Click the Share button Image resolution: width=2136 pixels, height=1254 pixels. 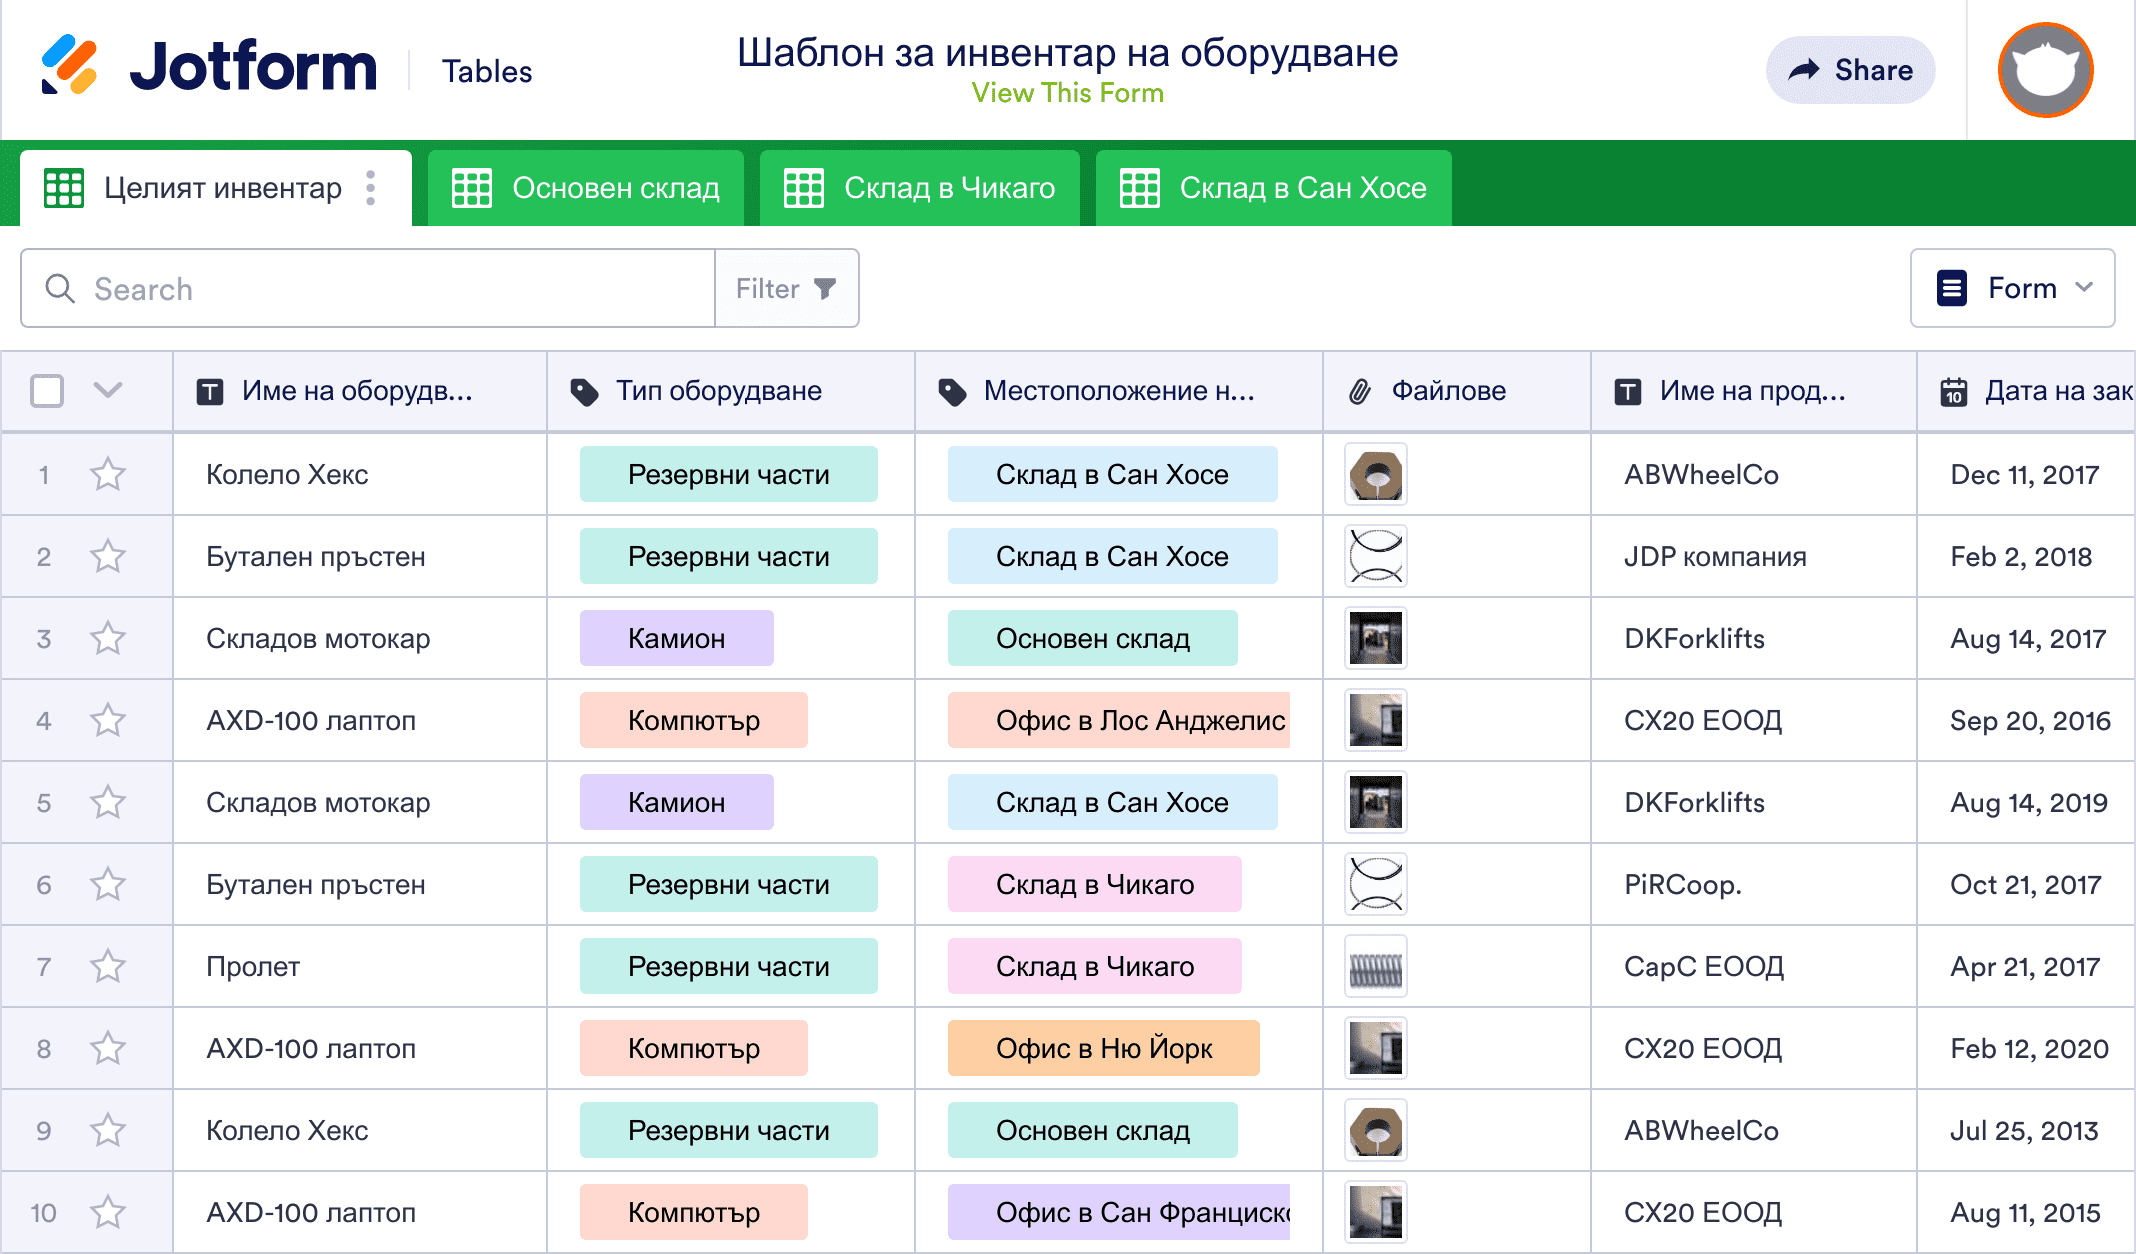1850,70
